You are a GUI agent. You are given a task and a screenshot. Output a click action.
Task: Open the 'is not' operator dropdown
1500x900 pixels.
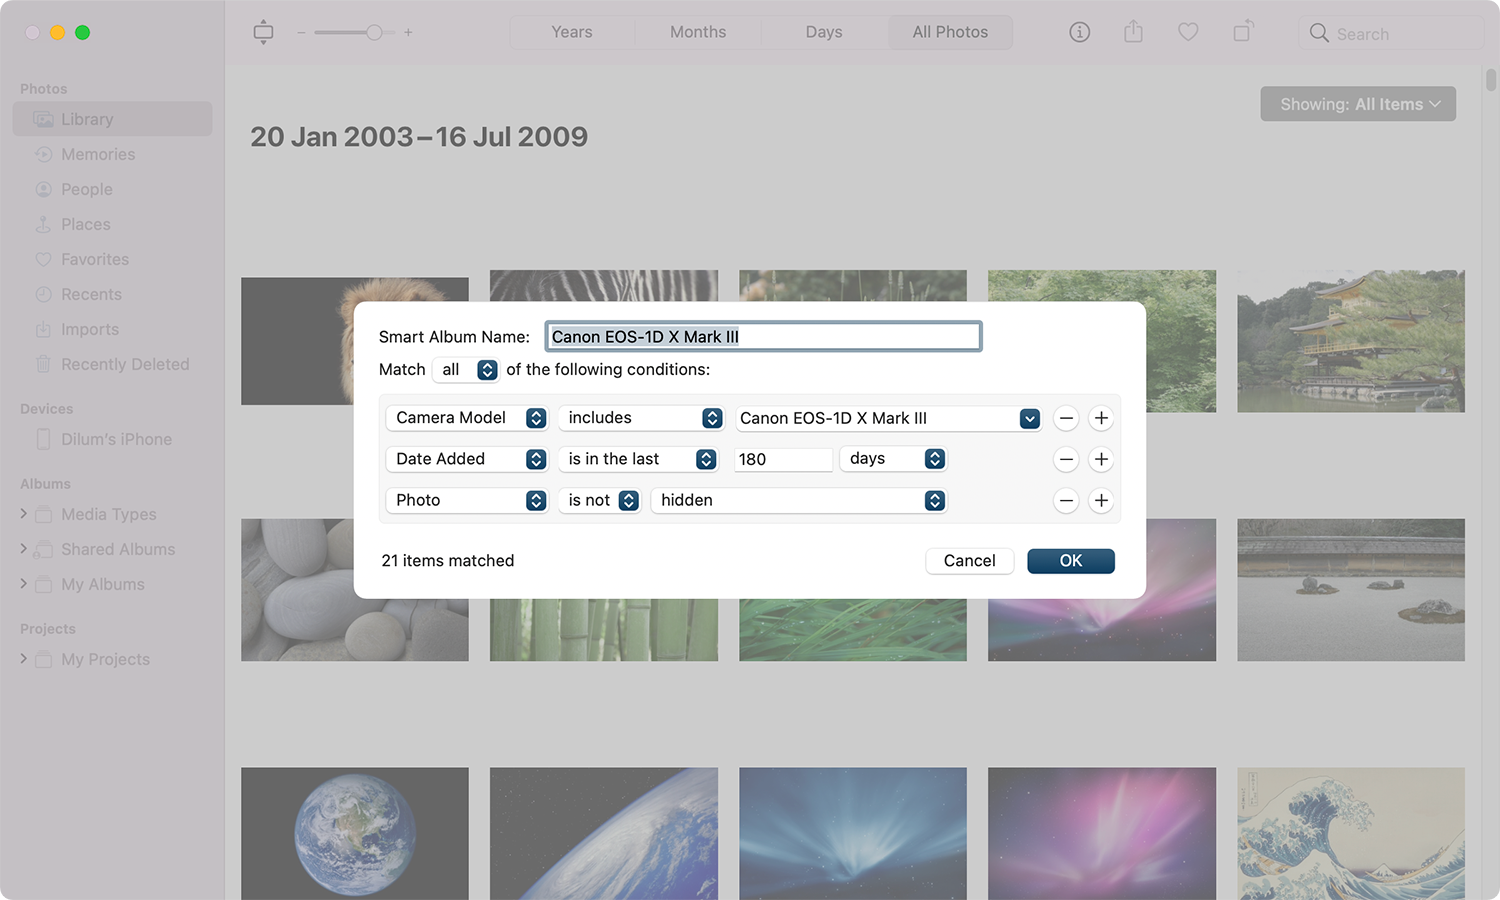(599, 500)
